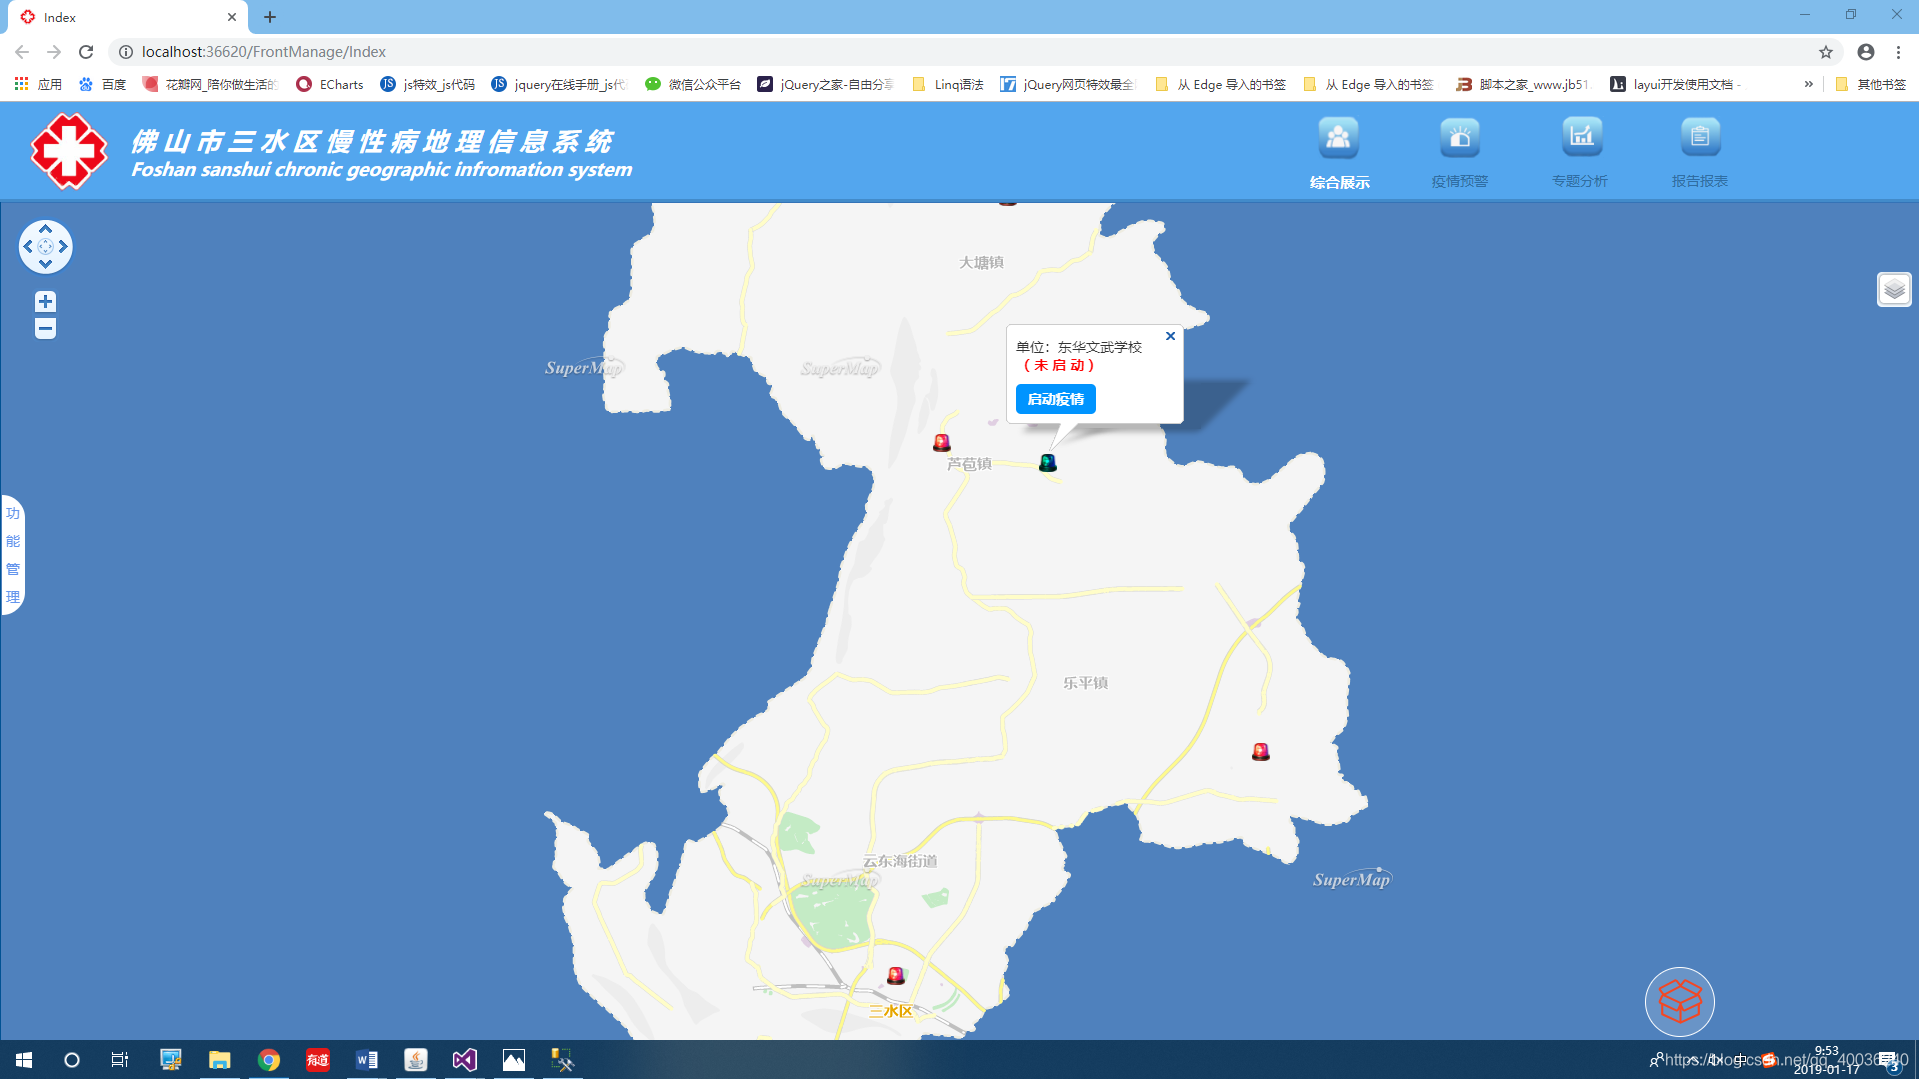The image size is (1919, 1079).
Task: Click the green alarm marker at 芦苞镇
Action: [x=1047, y=462]
